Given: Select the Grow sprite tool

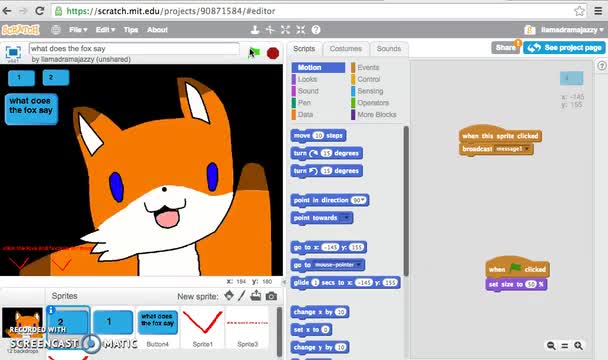Looking at the screenshot, I should pos(285,29).
